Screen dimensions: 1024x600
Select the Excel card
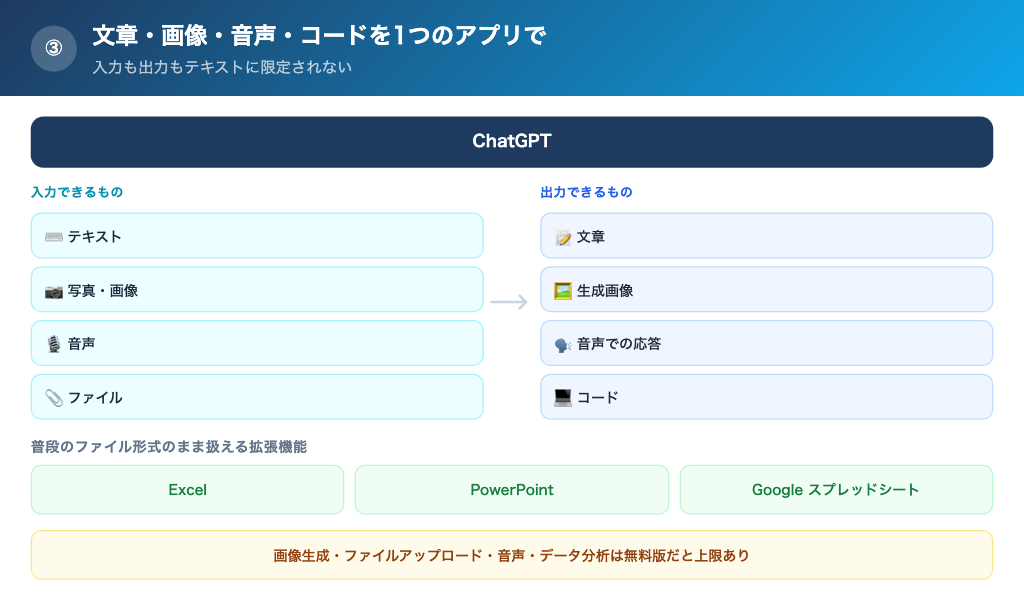pyautogui.click(x=187, y=490)
